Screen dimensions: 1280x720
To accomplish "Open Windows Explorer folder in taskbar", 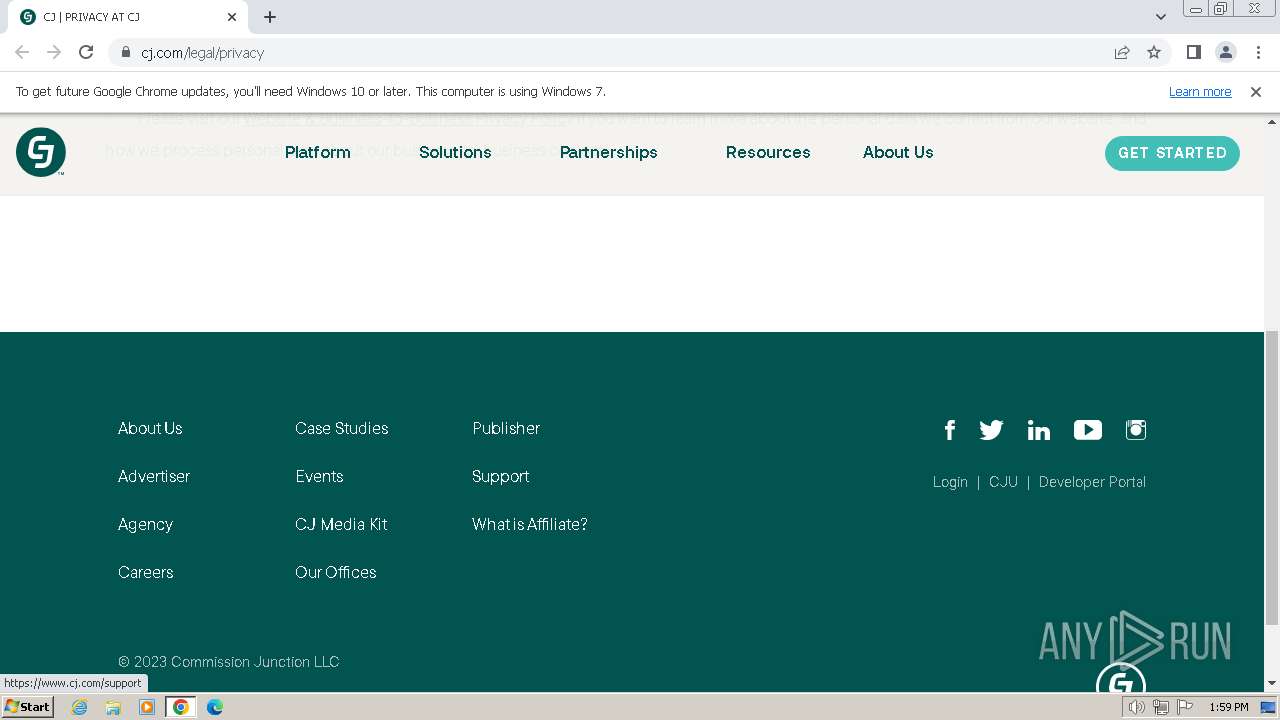I will point(113,707).
